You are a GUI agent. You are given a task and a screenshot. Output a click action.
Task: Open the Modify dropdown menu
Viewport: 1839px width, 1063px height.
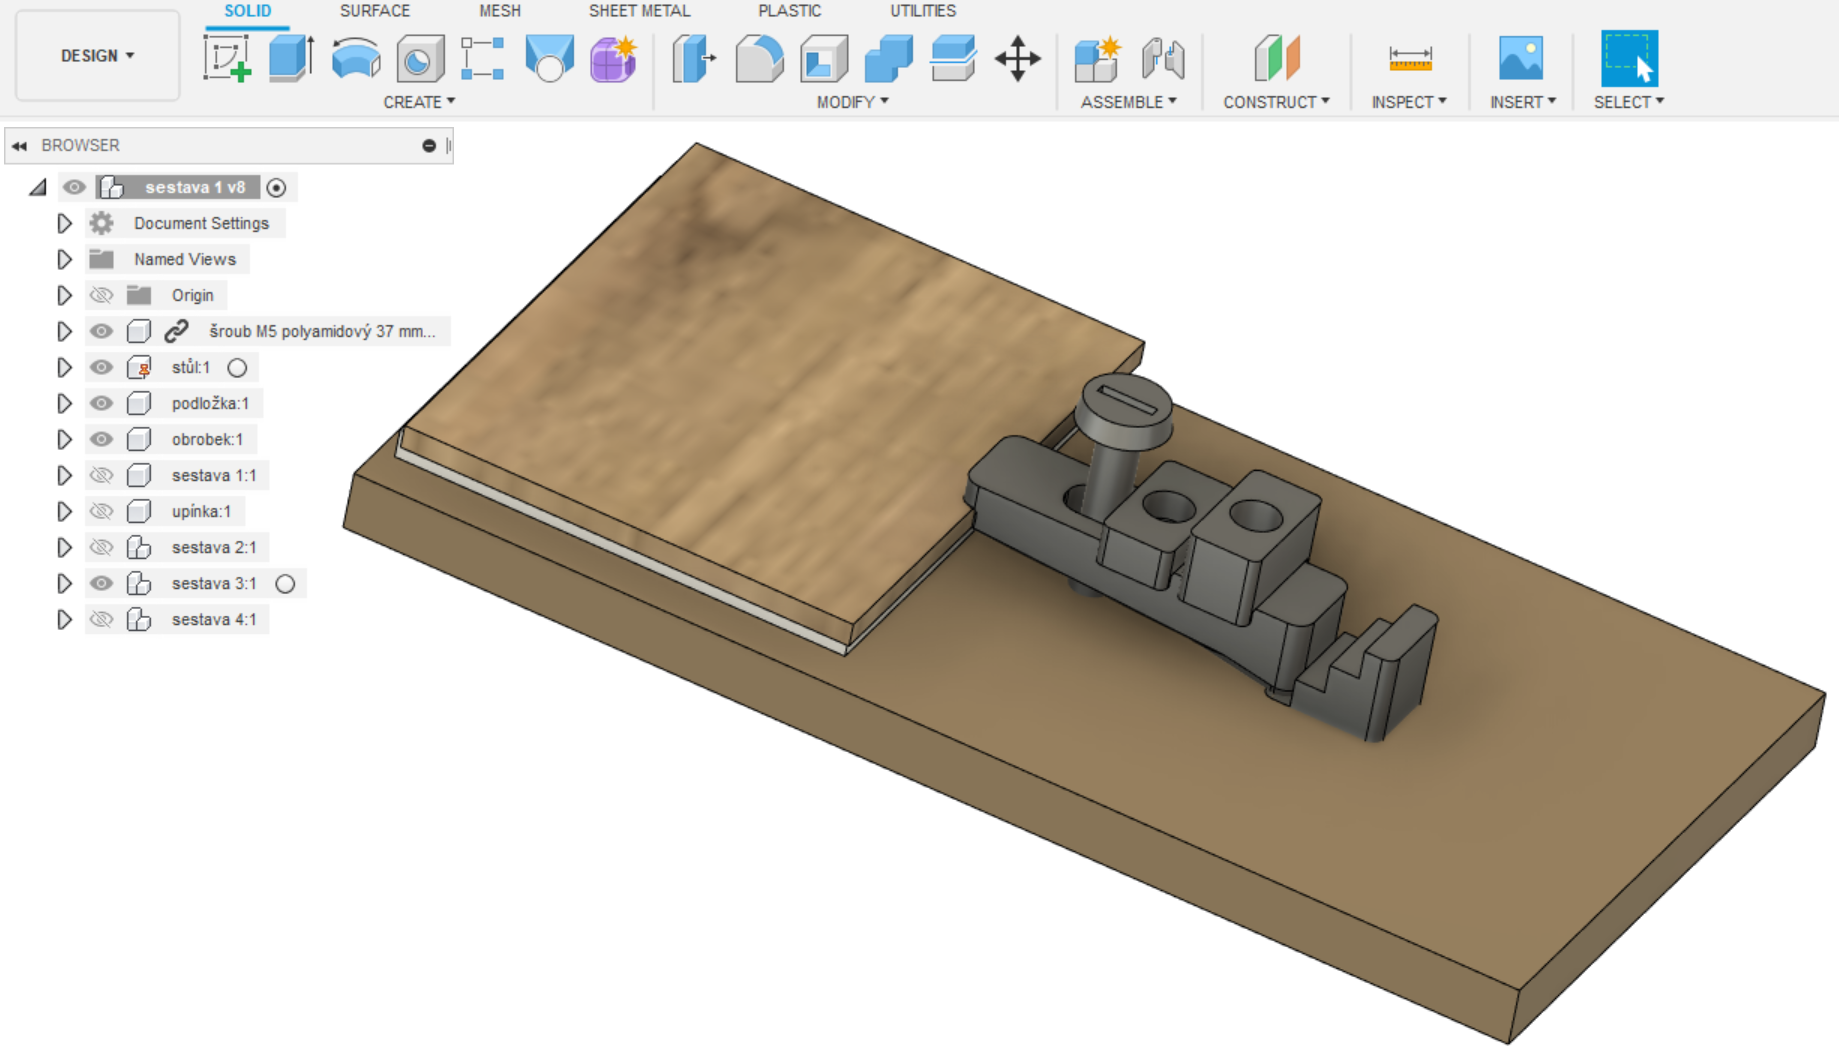852,102
